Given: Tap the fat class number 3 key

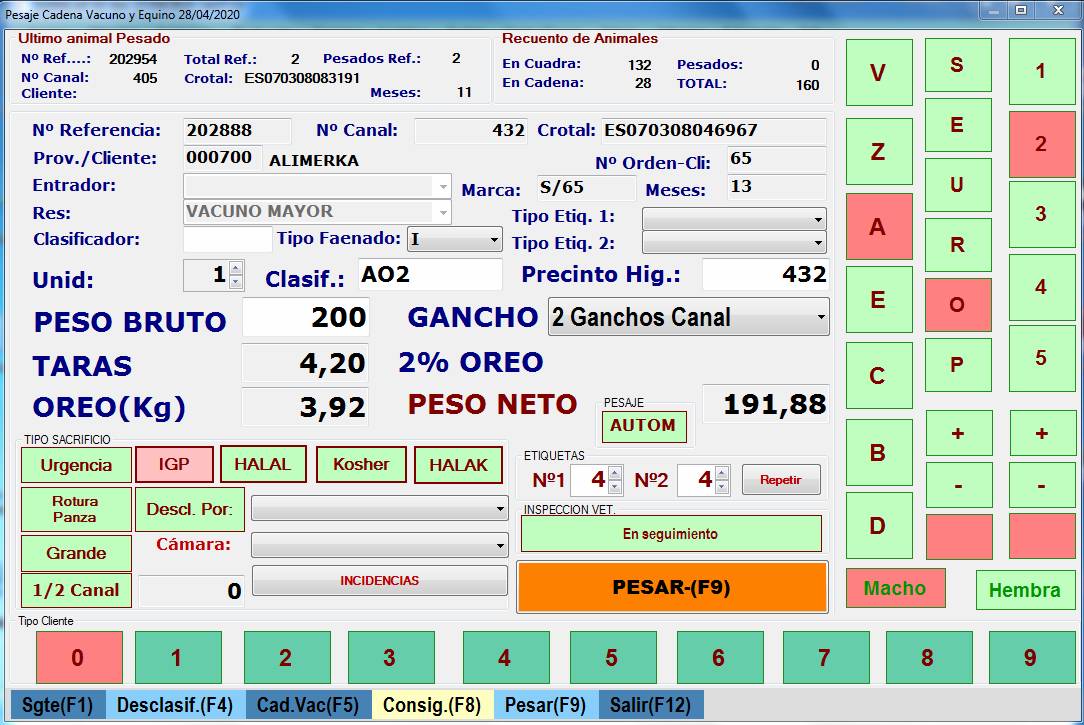Looking at the screenshot, I should pyautogui.click(x=1040, y=214).
